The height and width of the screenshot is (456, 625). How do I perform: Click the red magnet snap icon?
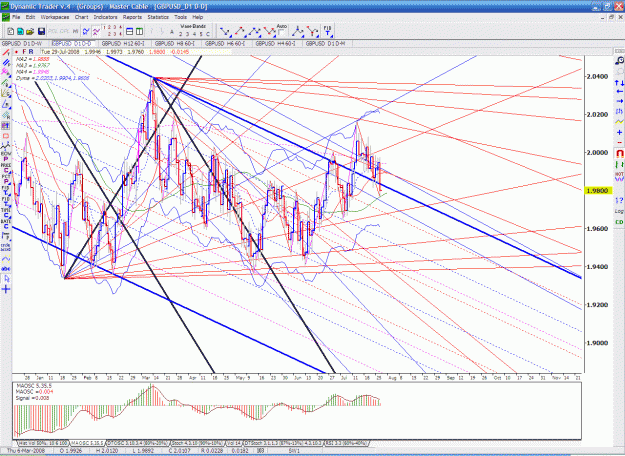(619, 153)
